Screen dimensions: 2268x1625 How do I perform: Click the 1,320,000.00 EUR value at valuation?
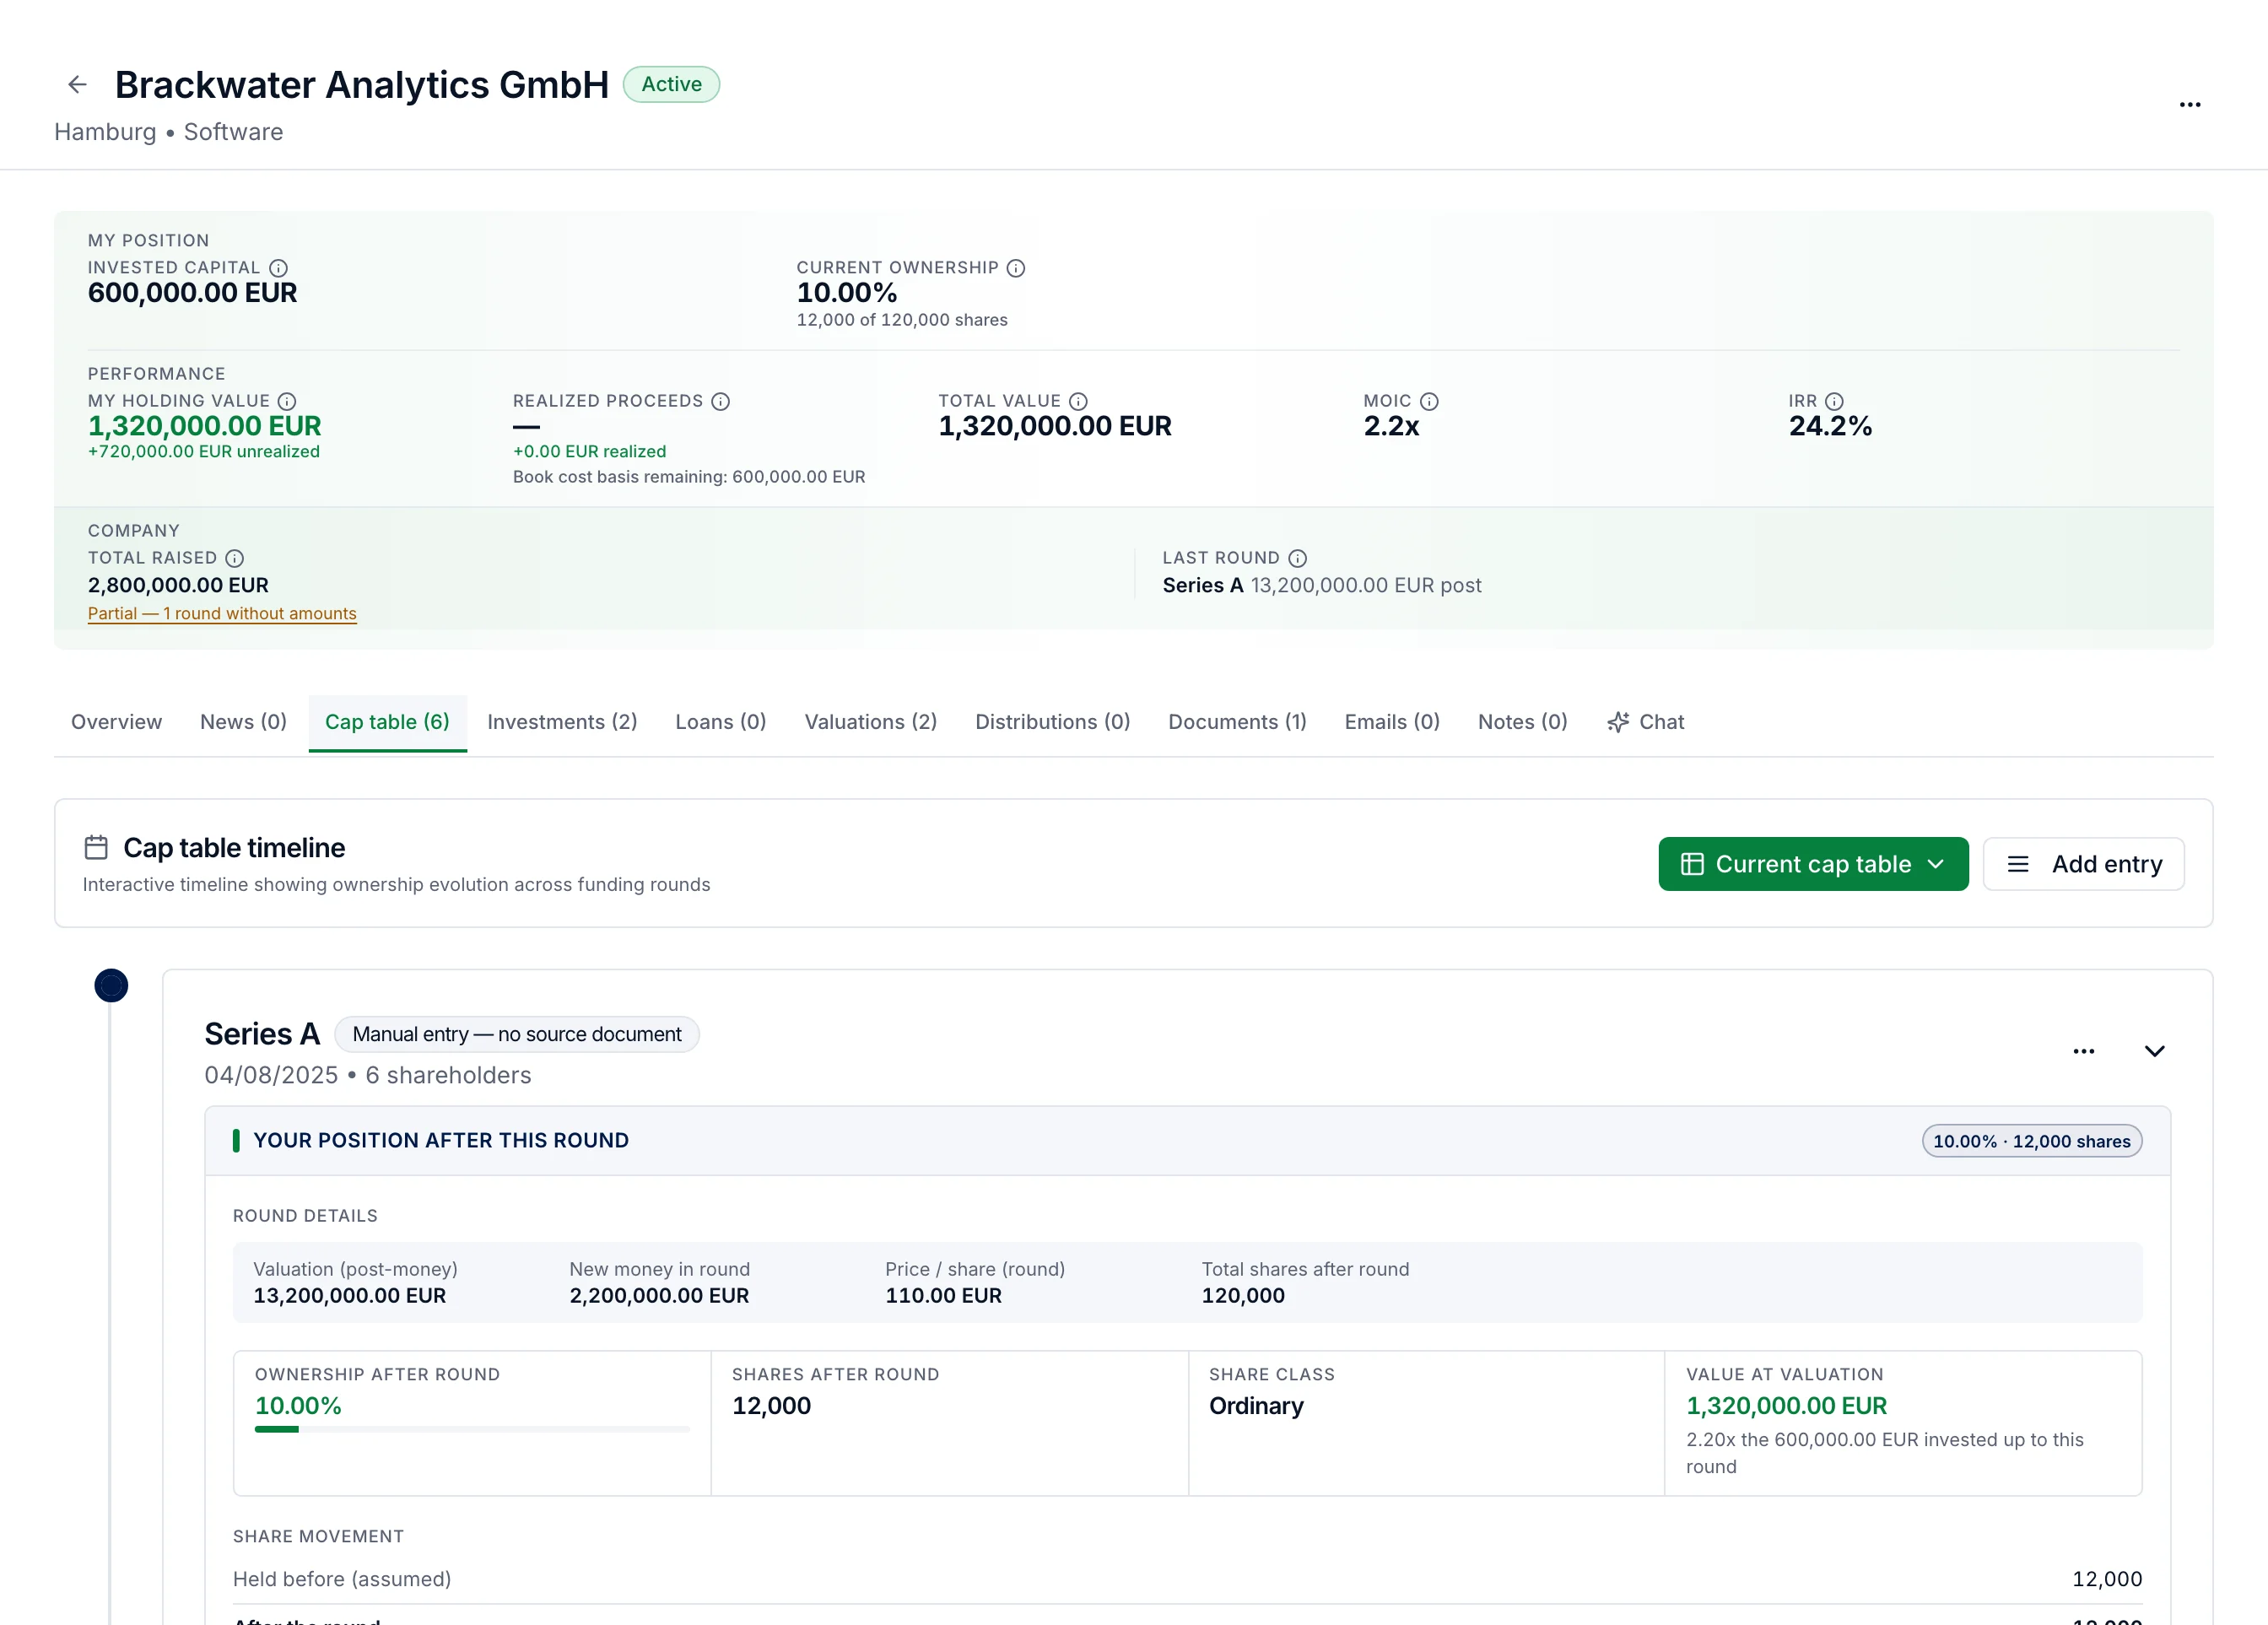(x=1786, y=1405)
